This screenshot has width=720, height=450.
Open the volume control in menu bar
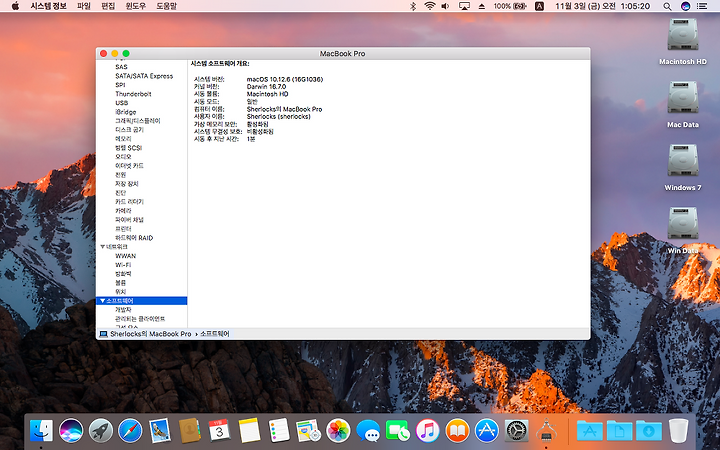coord(445,6)
